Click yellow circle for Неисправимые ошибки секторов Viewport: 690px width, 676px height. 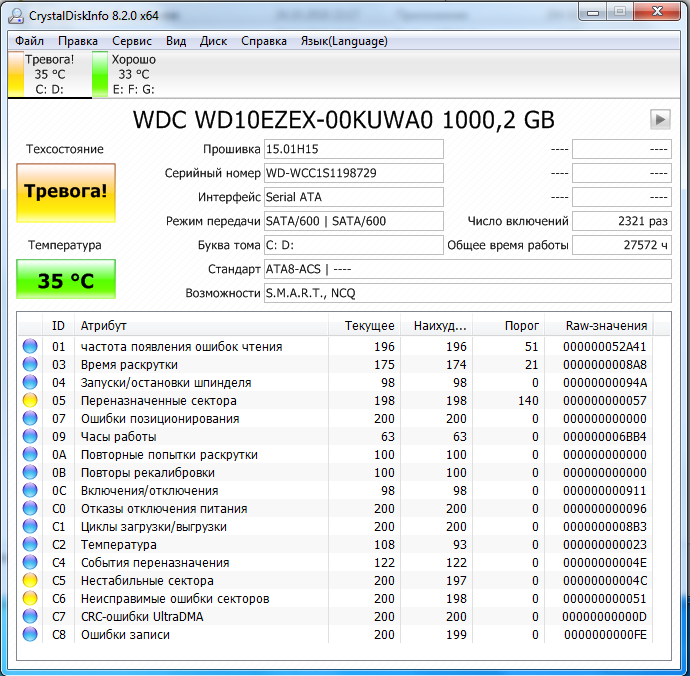pos(30,599)
